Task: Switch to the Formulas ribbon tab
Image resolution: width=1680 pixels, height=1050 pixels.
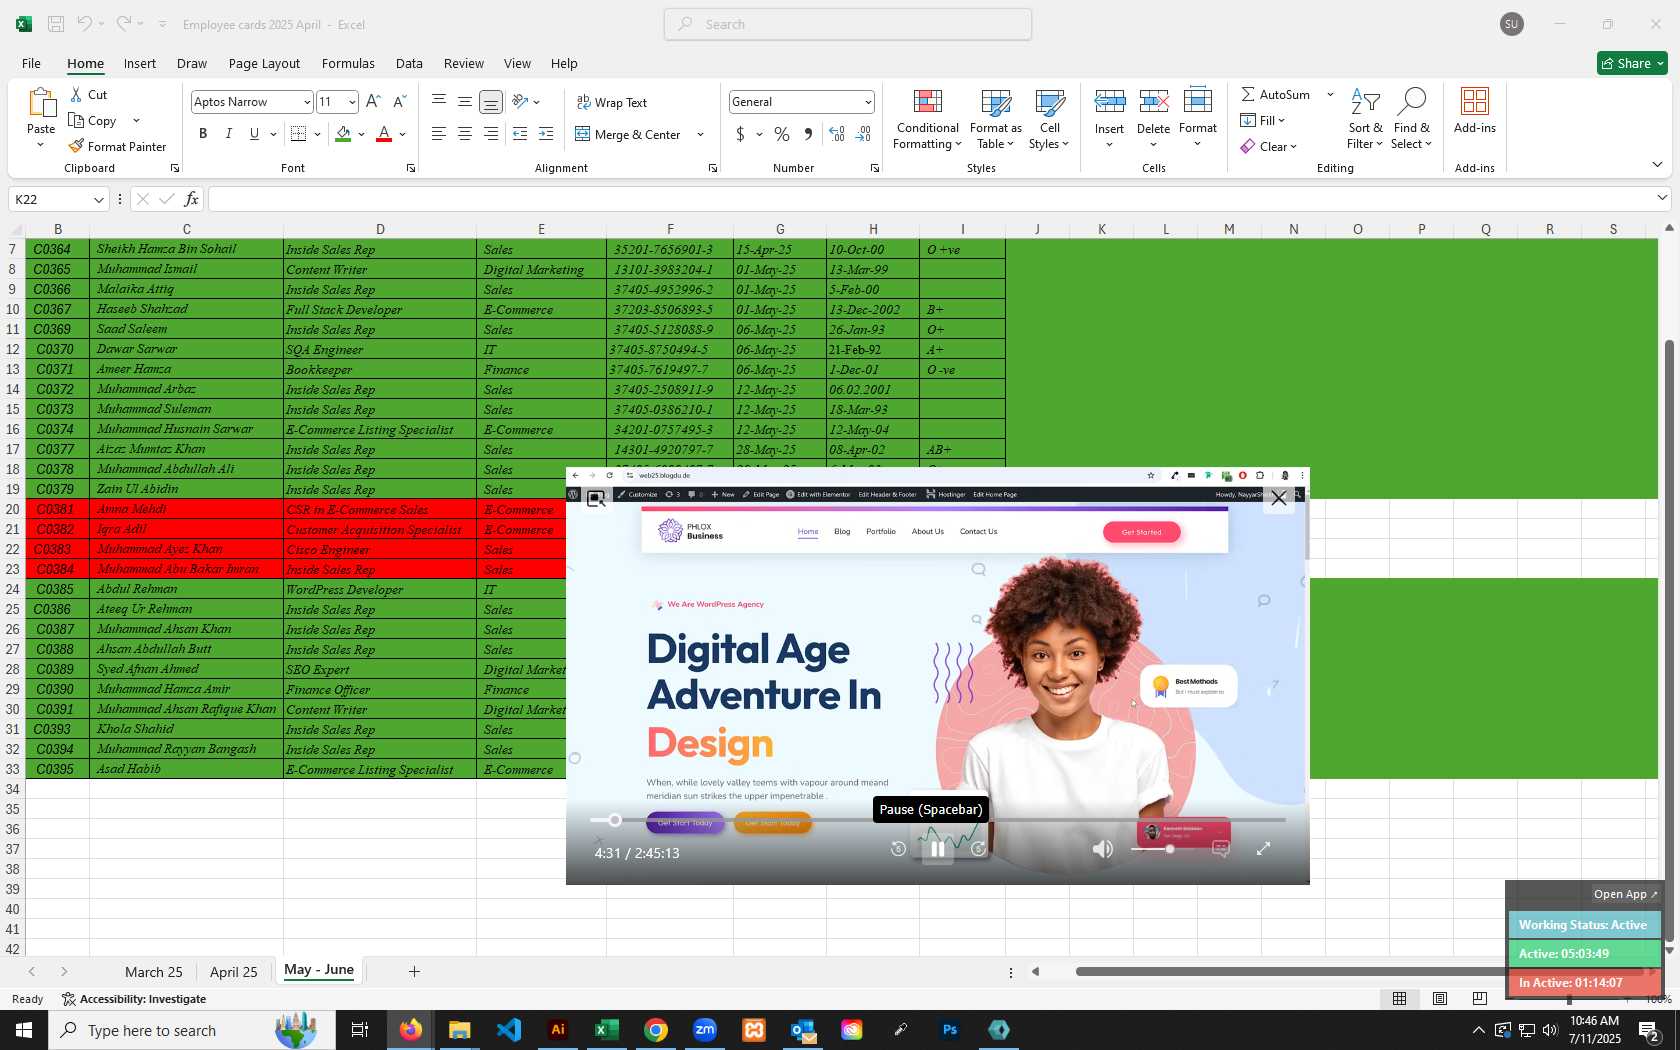Action: click(348, 63)
